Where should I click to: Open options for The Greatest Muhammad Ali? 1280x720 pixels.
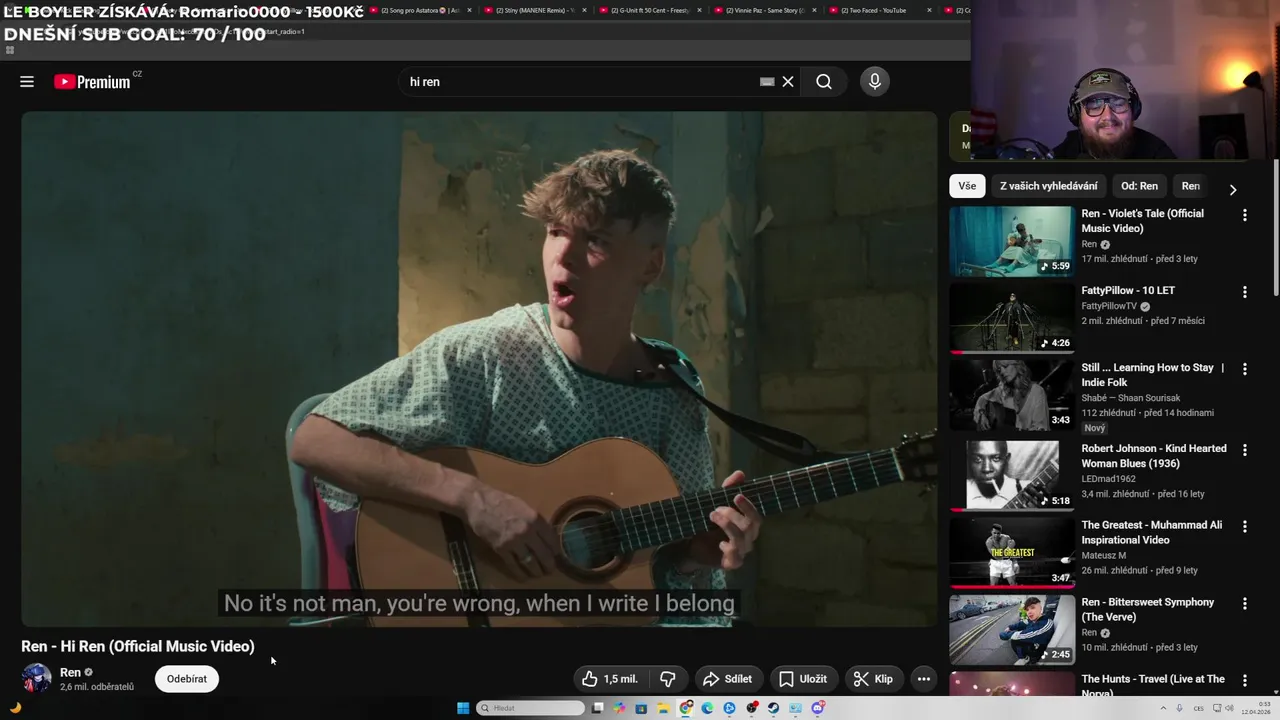point(1245,527)
